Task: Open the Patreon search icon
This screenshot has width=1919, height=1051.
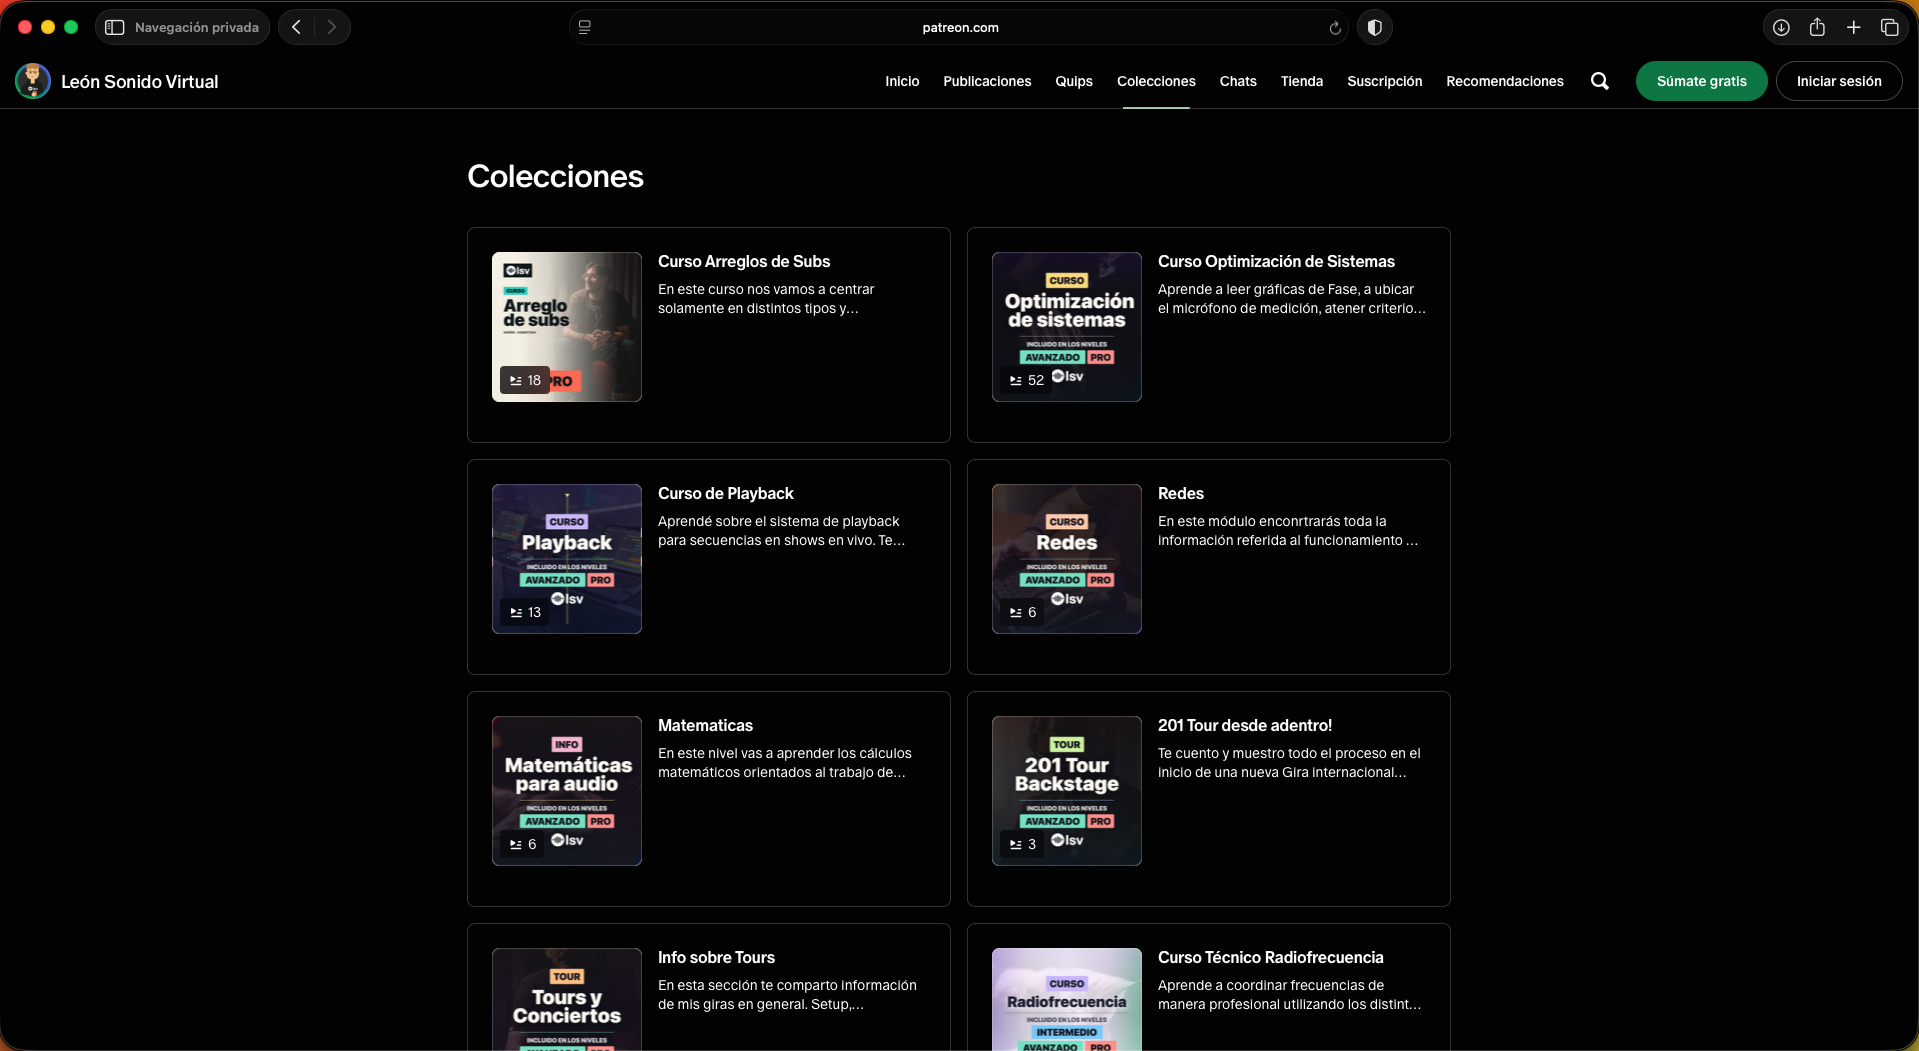Action: (x=1600, y=81)
